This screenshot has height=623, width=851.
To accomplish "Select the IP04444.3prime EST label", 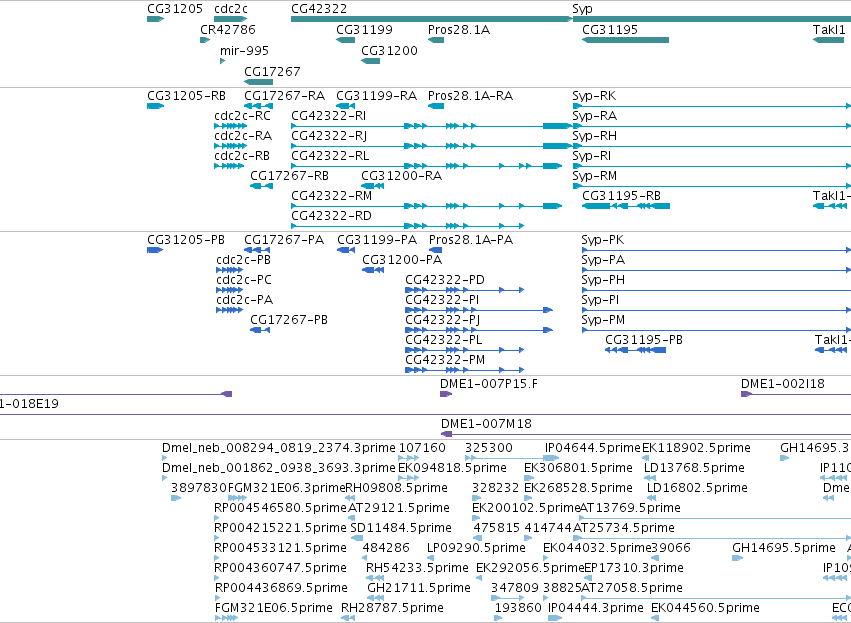I will (596, 608).
